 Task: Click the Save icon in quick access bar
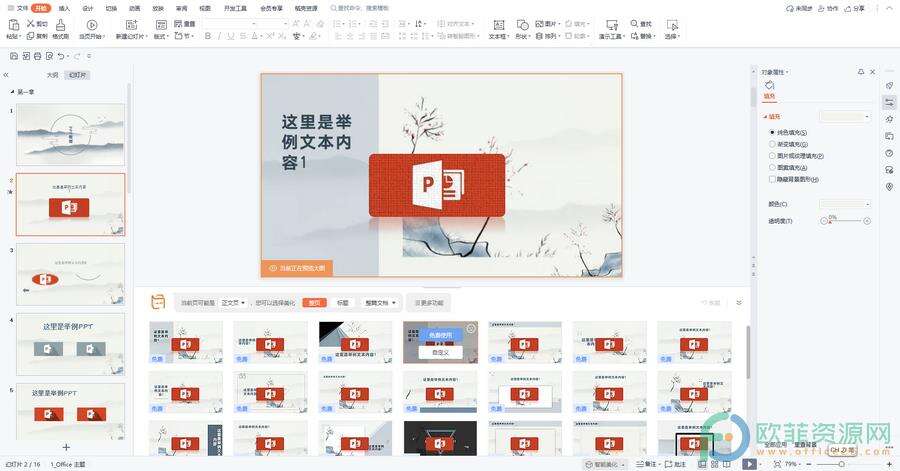[14, 56]
